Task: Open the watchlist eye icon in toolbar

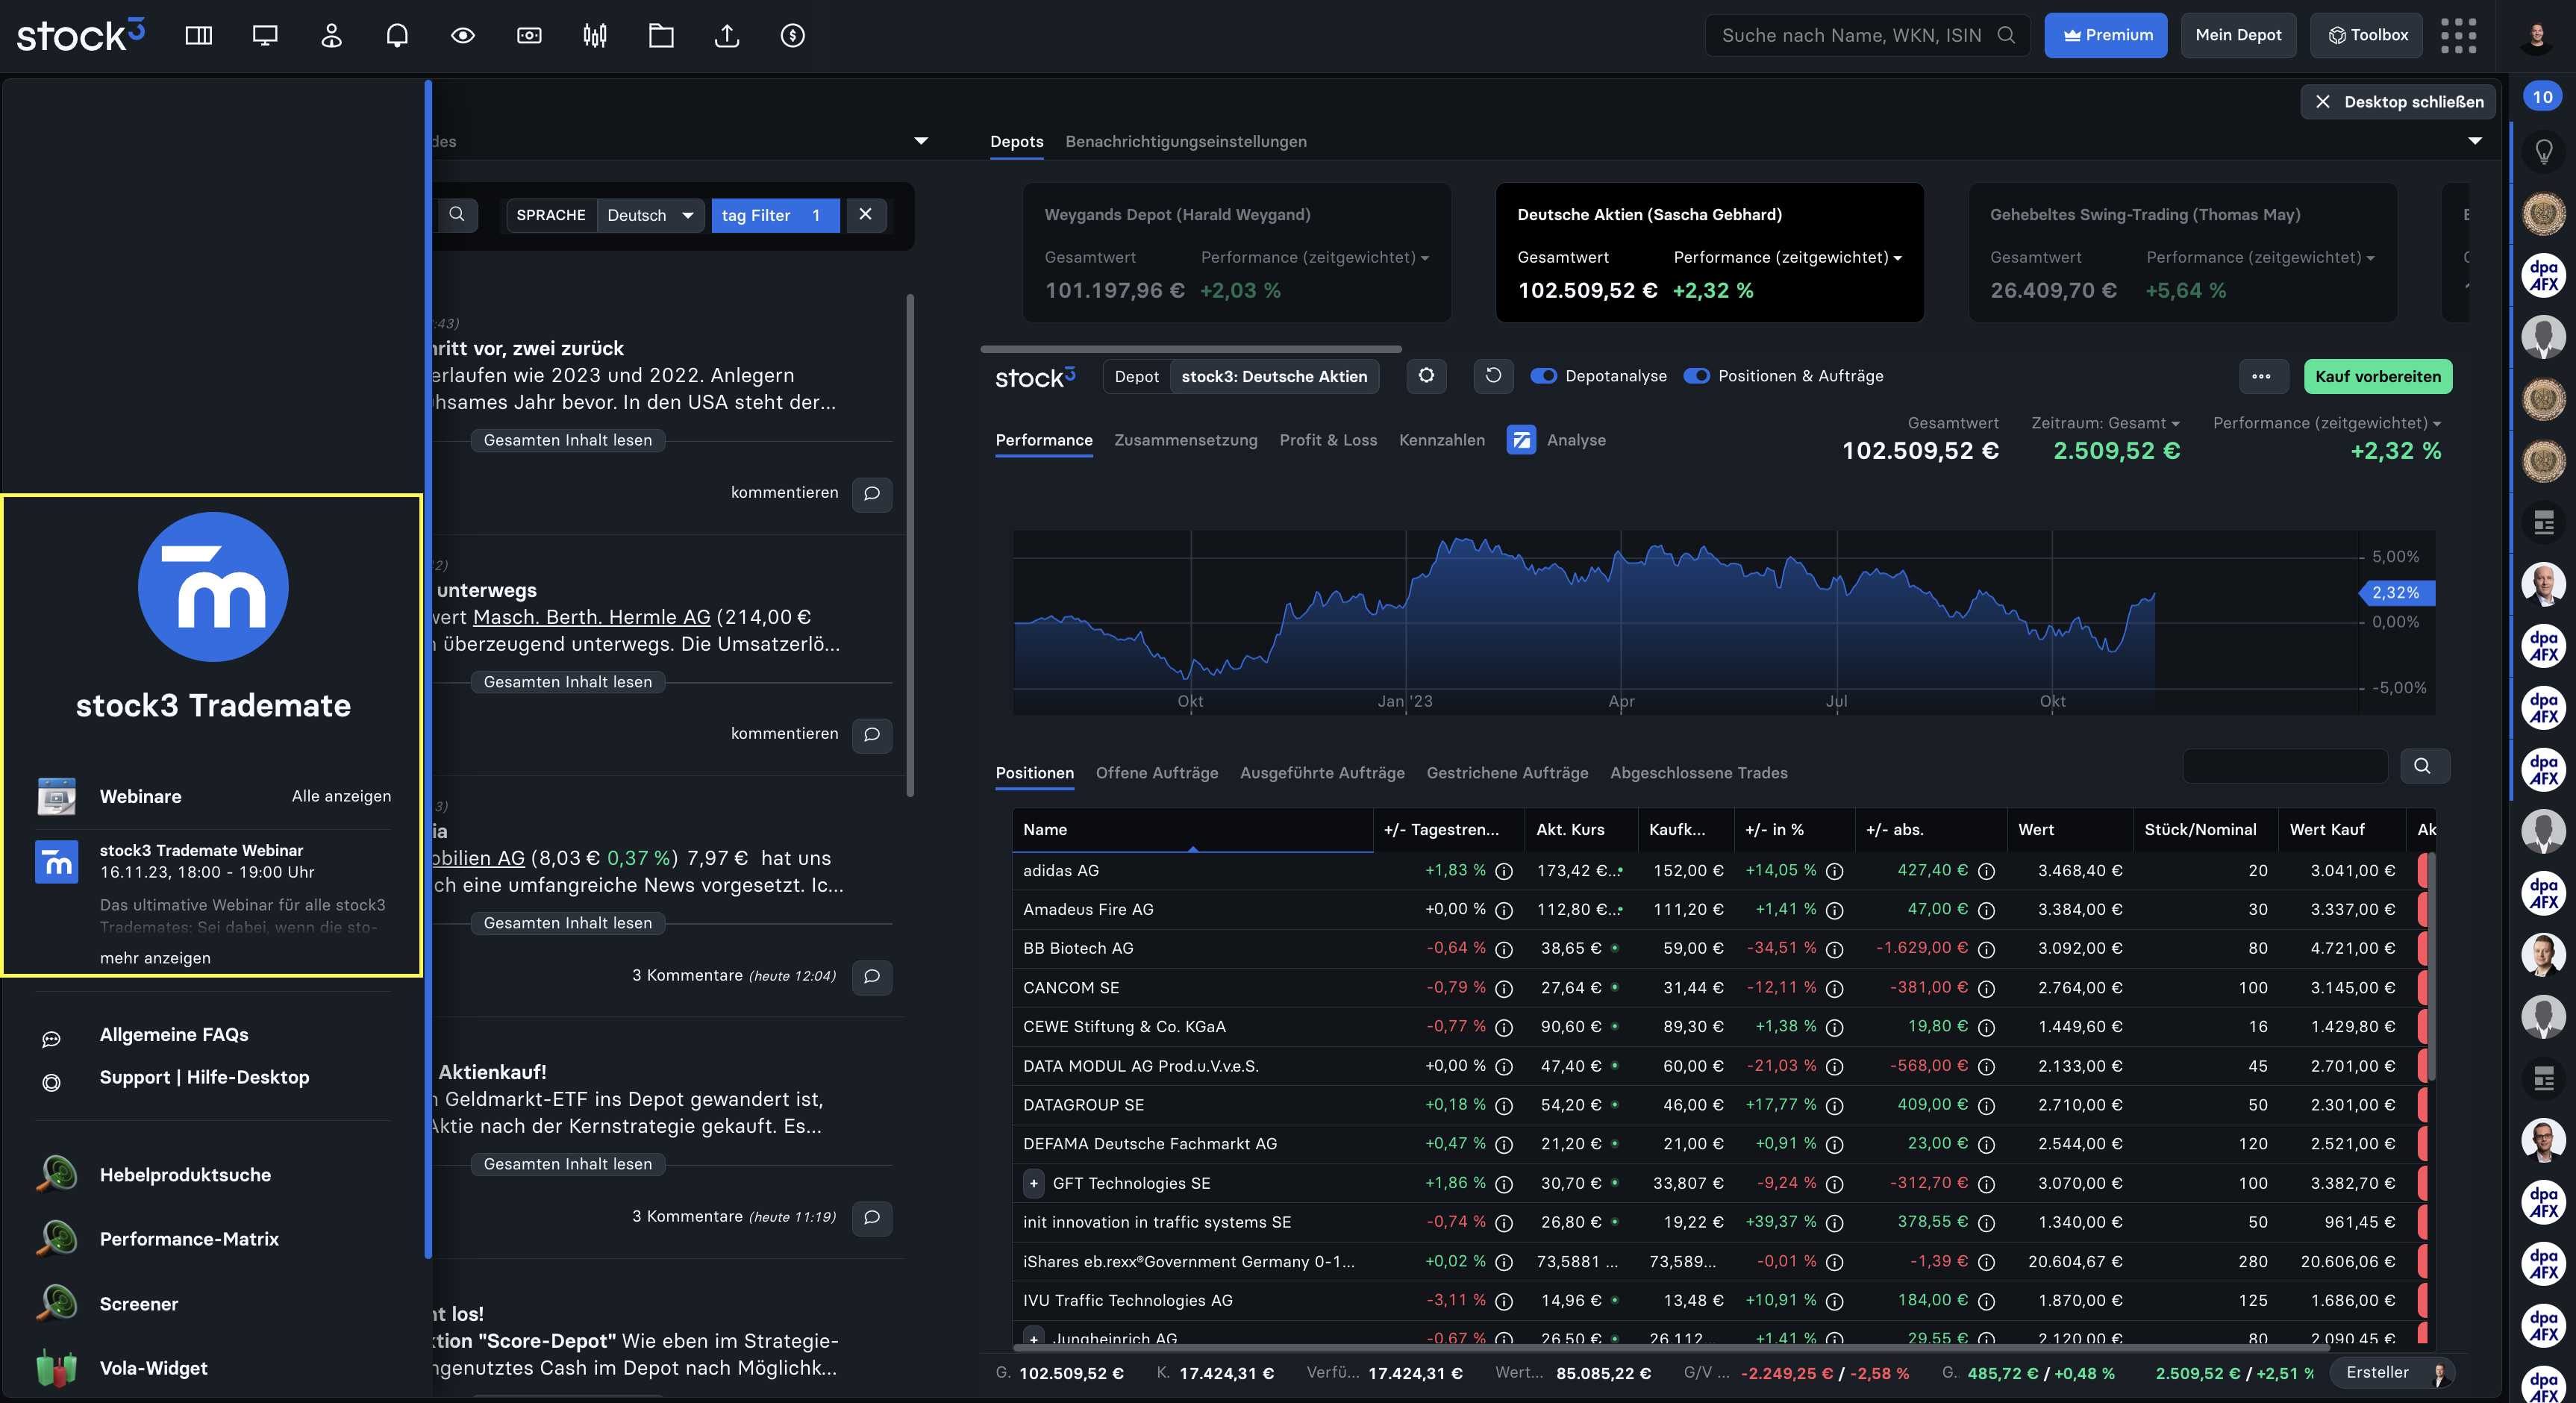Action: [x=463, y=36]
